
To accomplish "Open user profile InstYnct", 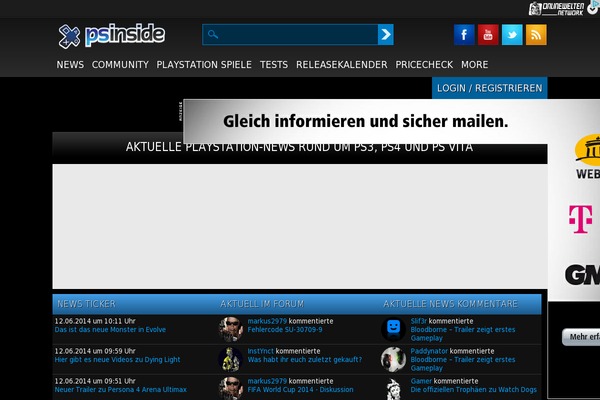I will click(x=261, y=351).
